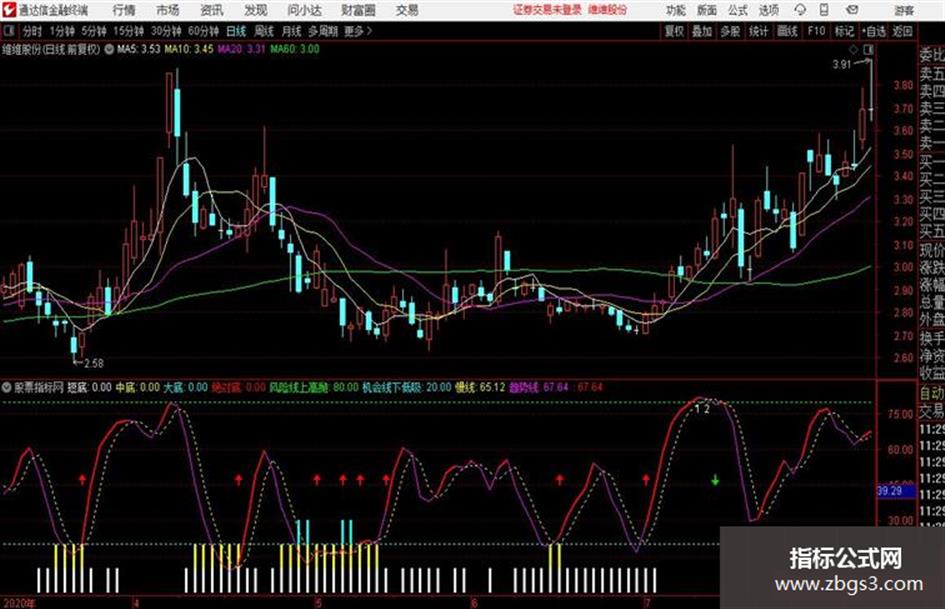Click the MA60: 3.00 value
945x609 pixels.
coord(295,49)
